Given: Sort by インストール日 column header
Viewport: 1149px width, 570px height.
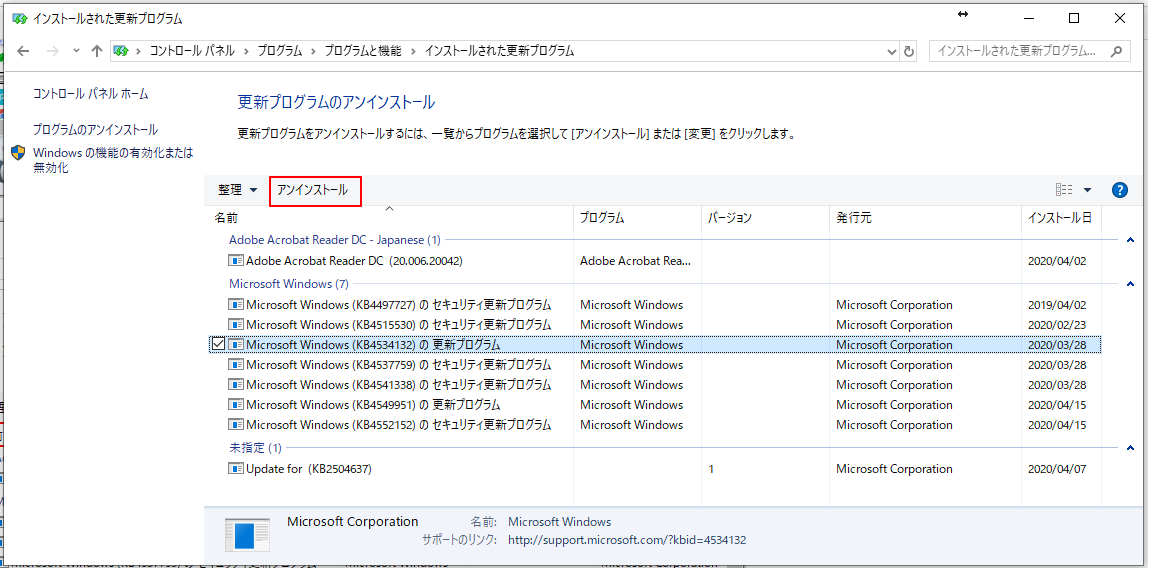Looking at the screenshot, I should coord(1059,218).
